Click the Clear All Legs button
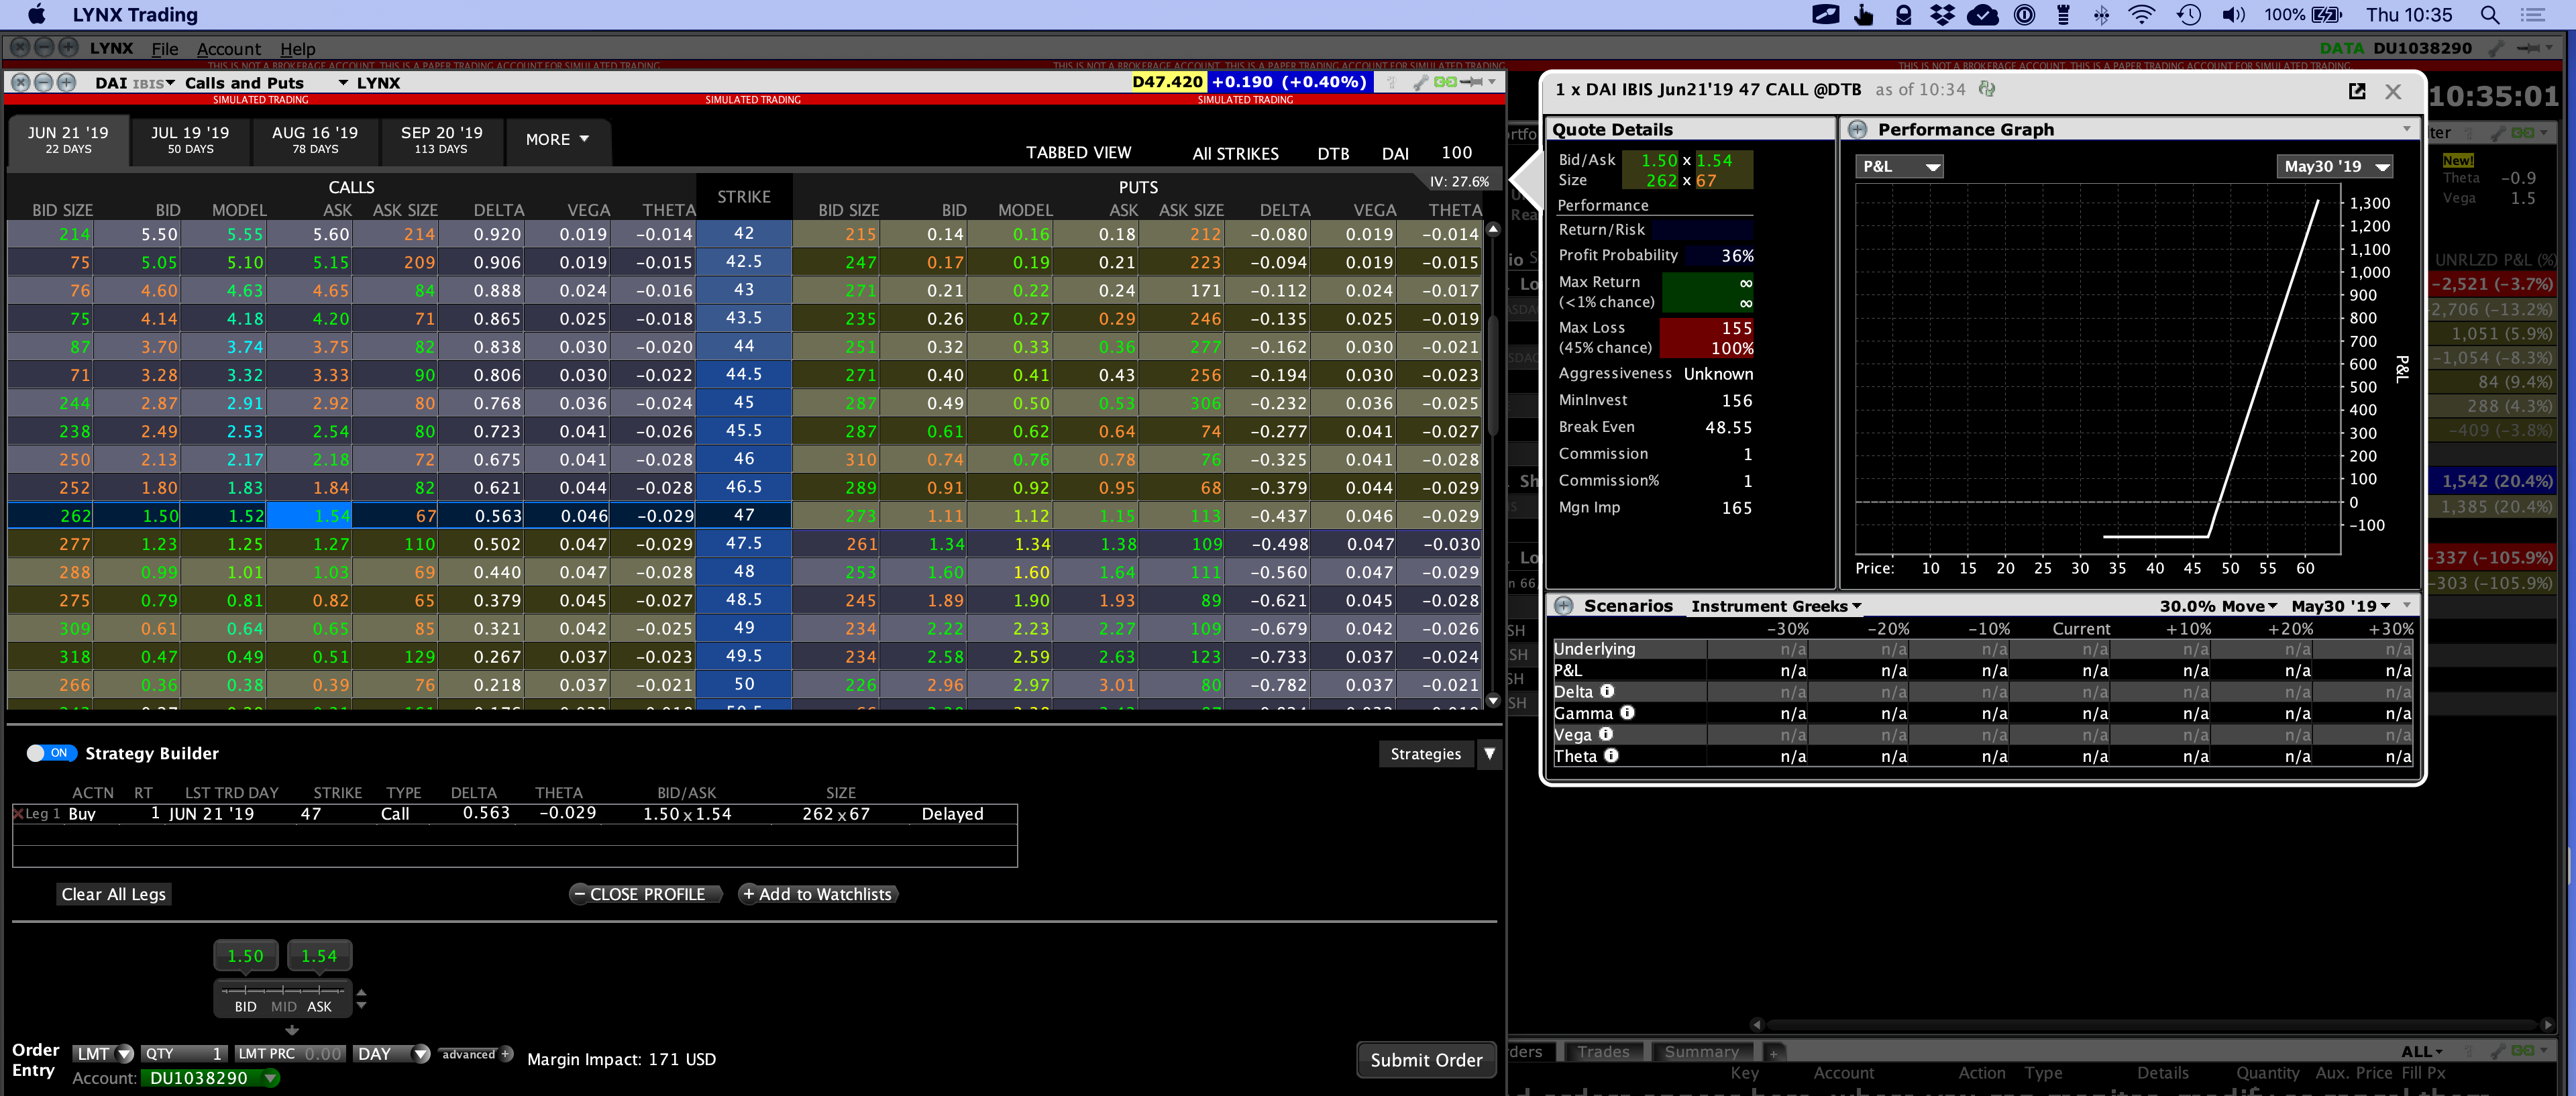 pos(114,894)
